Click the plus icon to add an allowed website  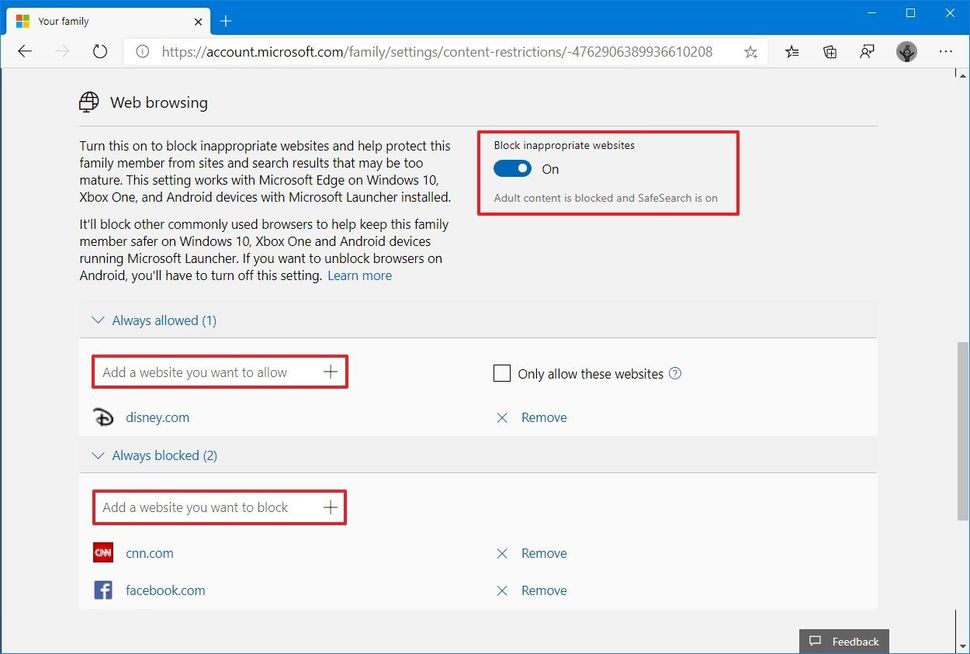[x=330, y=371]
